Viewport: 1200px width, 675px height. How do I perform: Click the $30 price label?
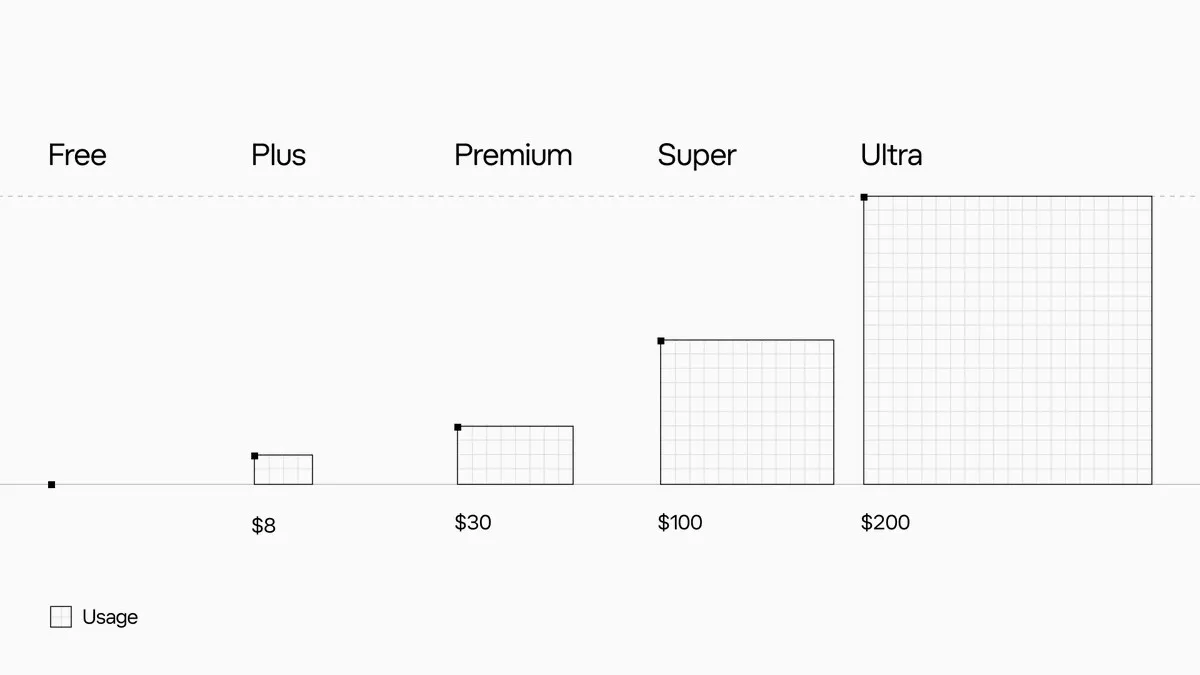click(473, 522)
